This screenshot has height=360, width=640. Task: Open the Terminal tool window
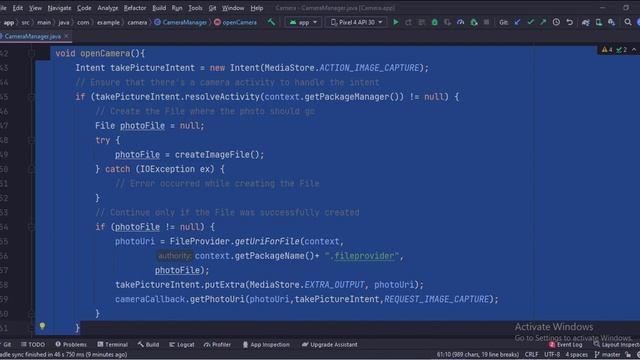point(113,344)
